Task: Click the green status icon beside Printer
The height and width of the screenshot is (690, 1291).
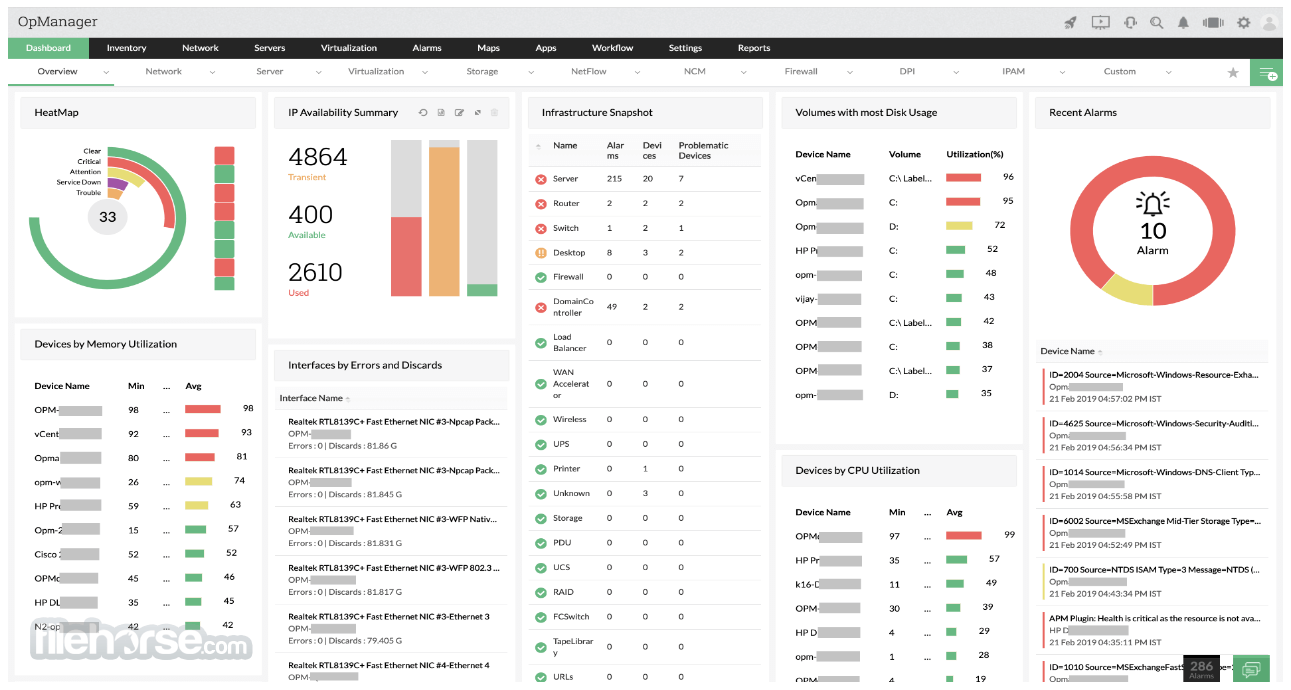Action: click(541, 469)
